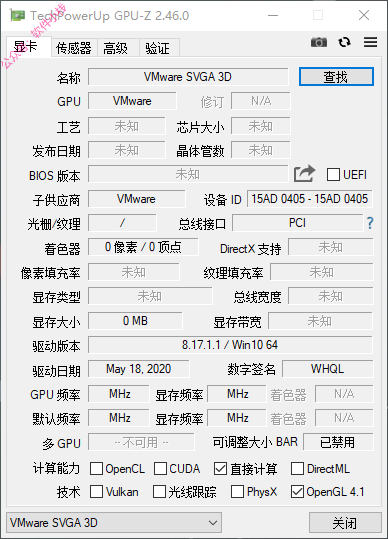
Task: Click the 光栅/纹理 field
Action: 122,223
